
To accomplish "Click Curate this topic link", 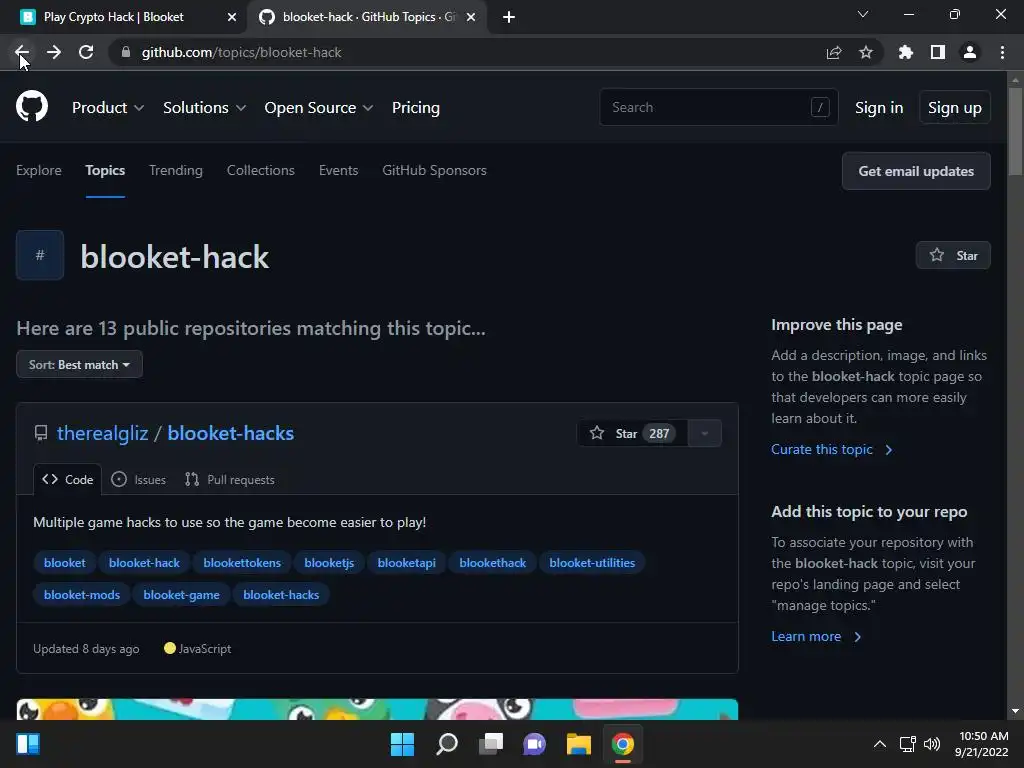I will 831,449.
